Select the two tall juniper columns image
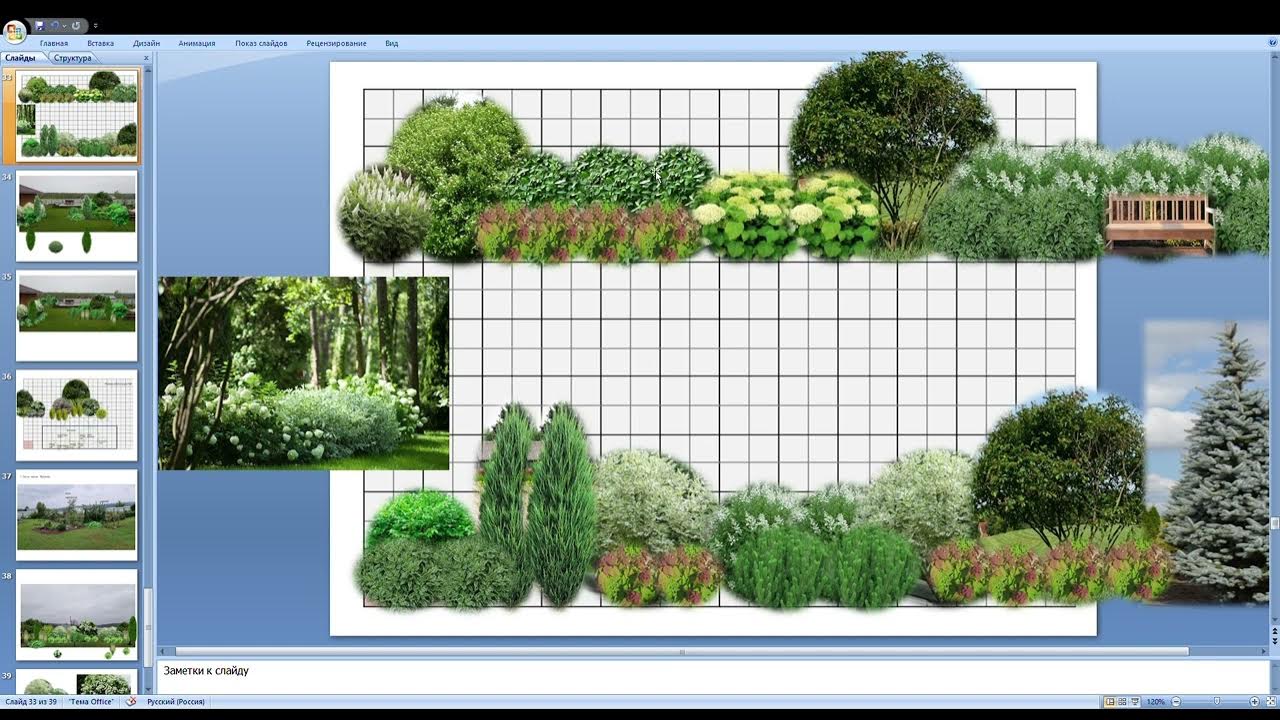This screenshot has height=720, width=1280. (538, 504)
